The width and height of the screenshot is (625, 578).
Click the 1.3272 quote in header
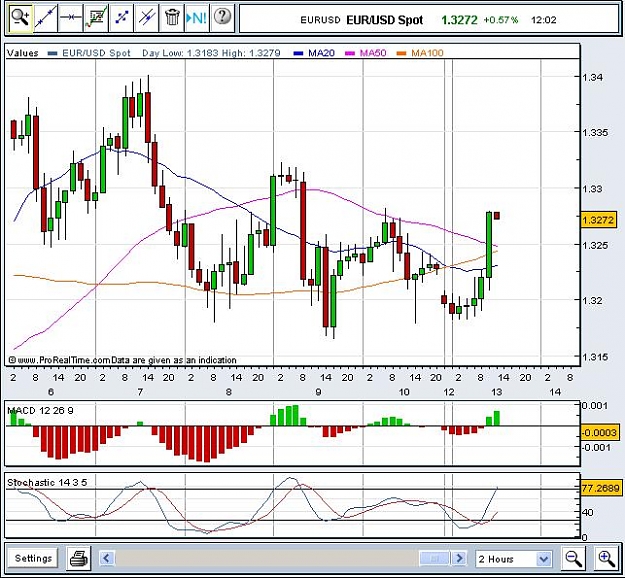[459, 20]
